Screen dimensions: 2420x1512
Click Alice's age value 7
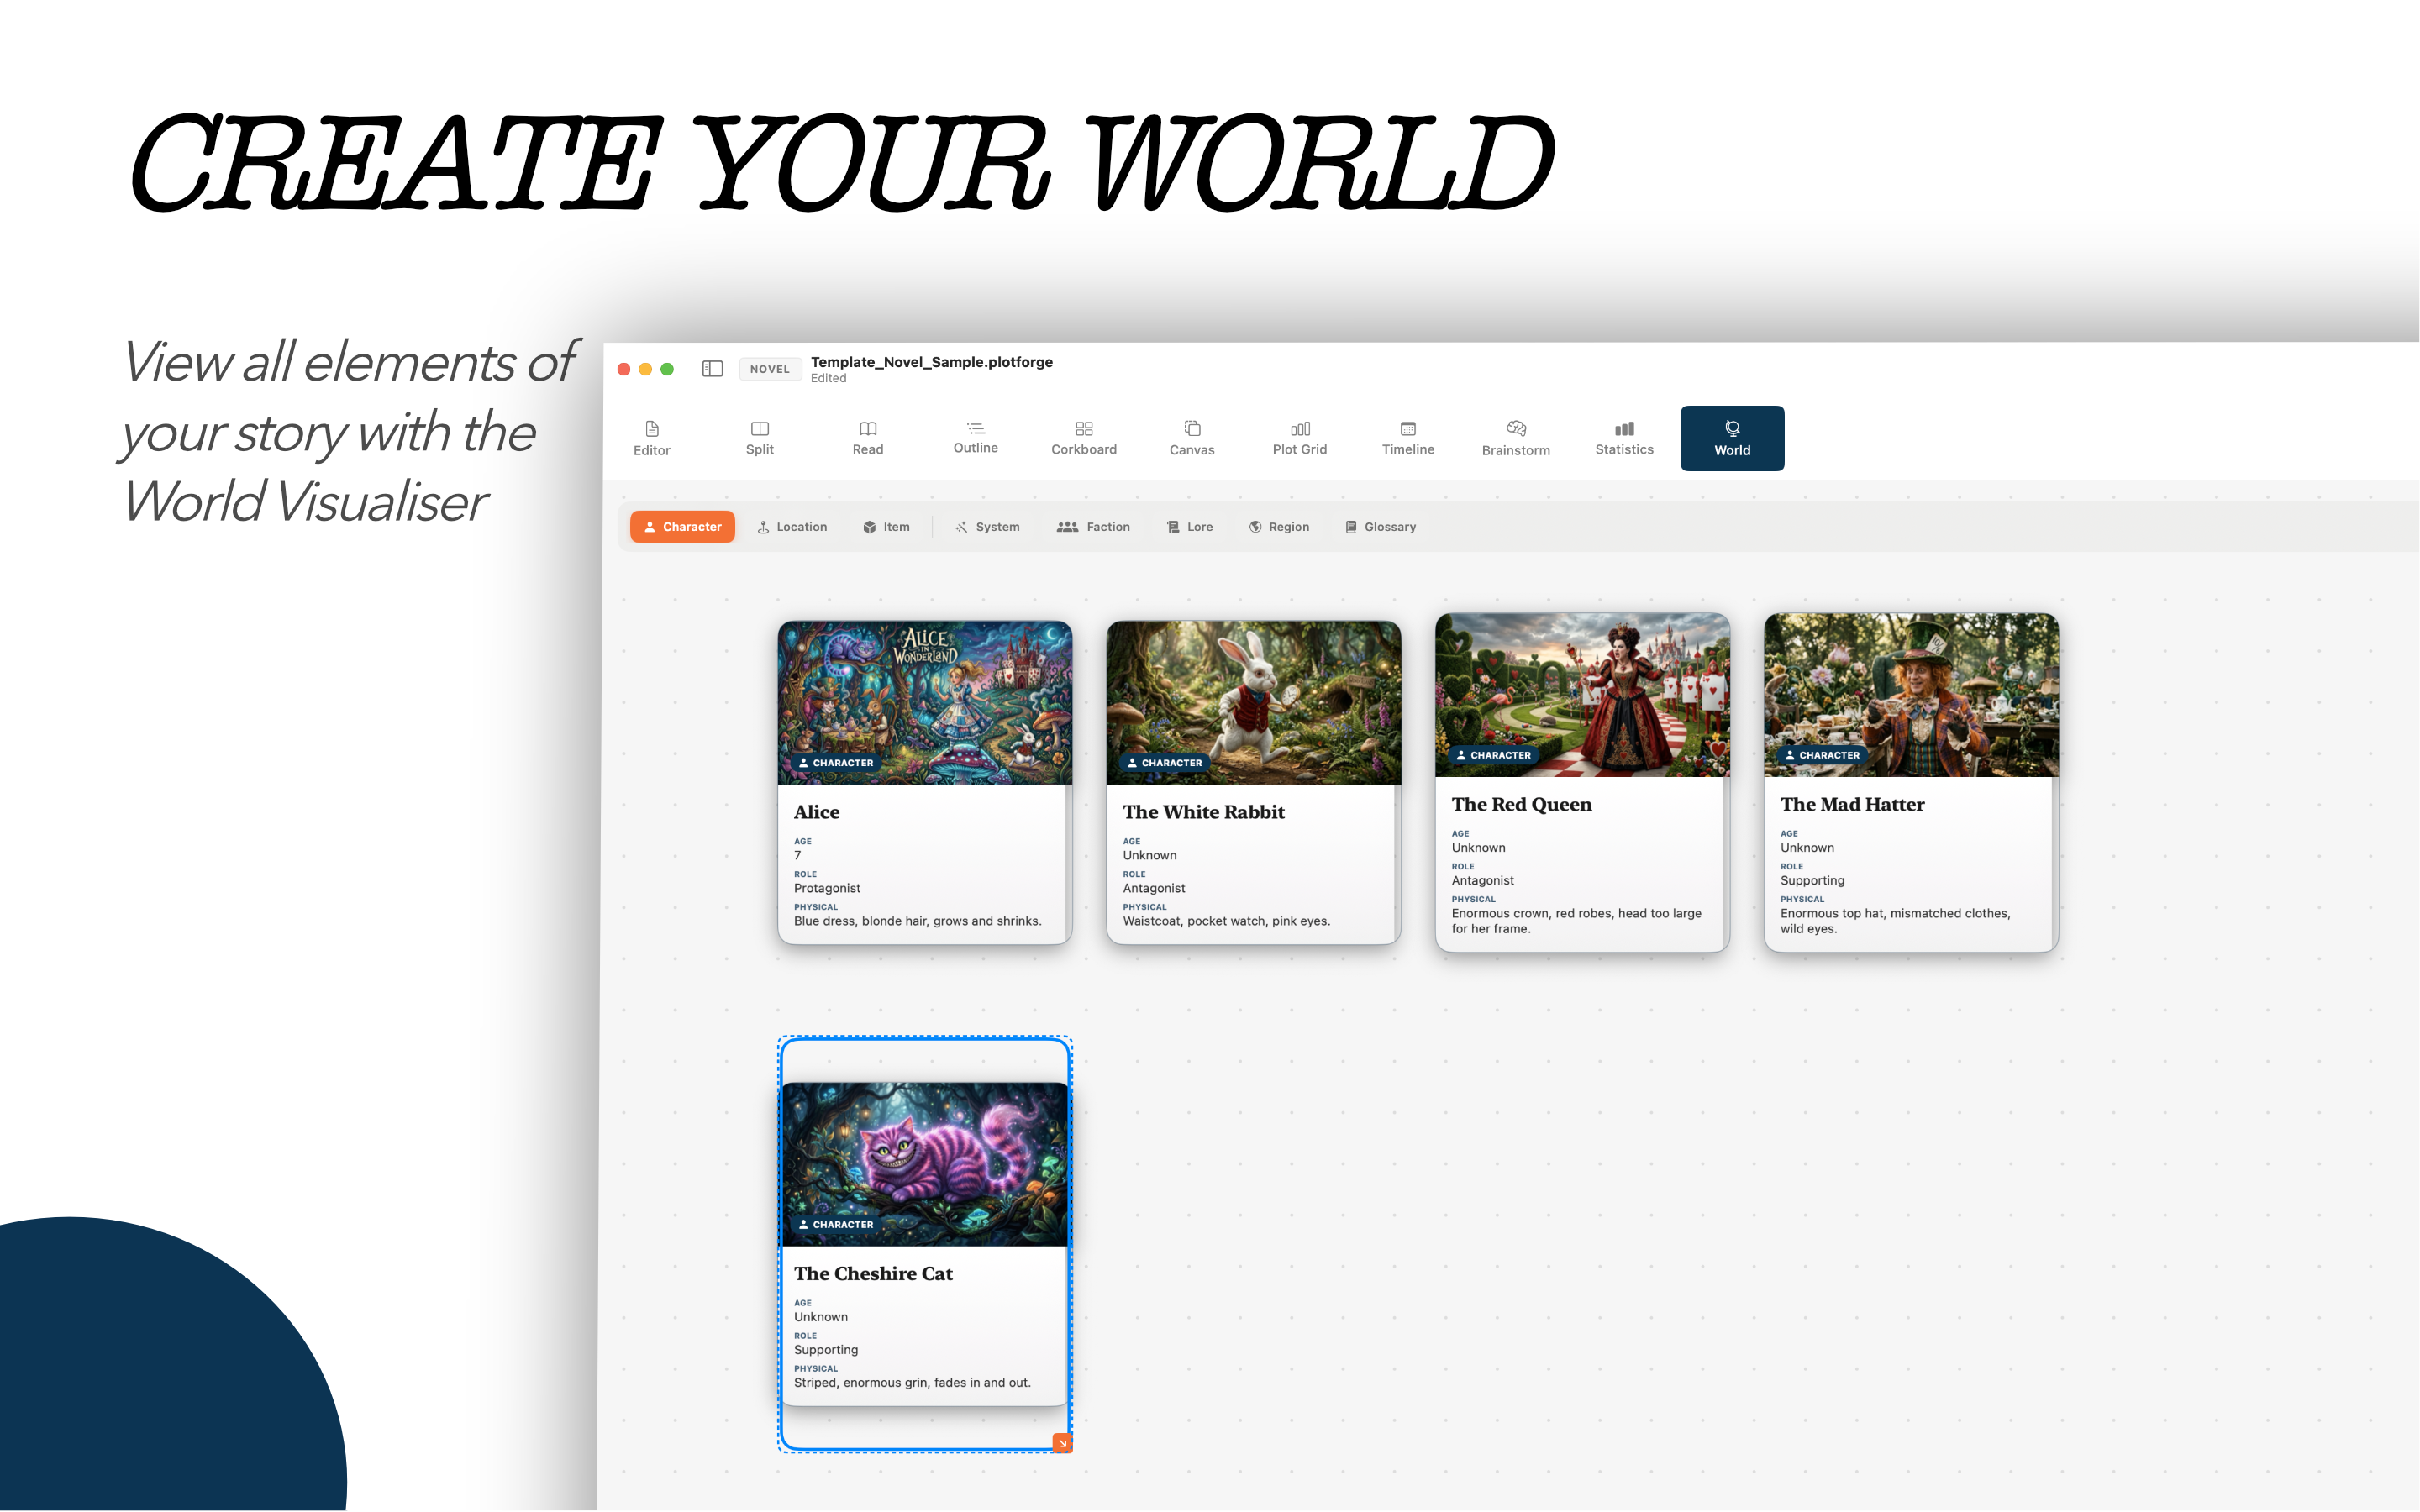(x=797, y=855)
